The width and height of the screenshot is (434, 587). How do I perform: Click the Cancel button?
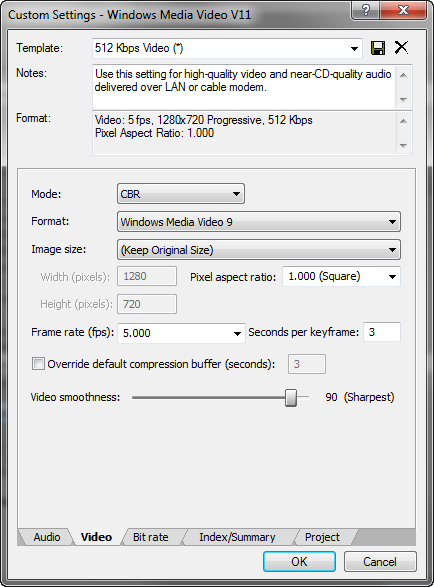click(380, 561)
